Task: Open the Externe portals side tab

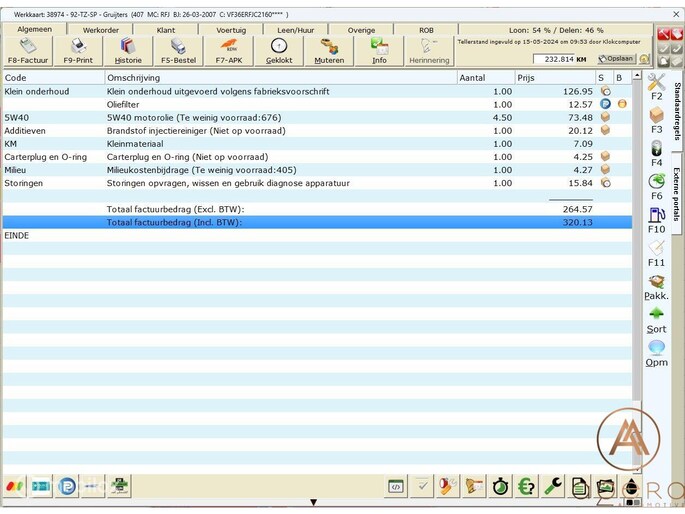Action: 676,193
